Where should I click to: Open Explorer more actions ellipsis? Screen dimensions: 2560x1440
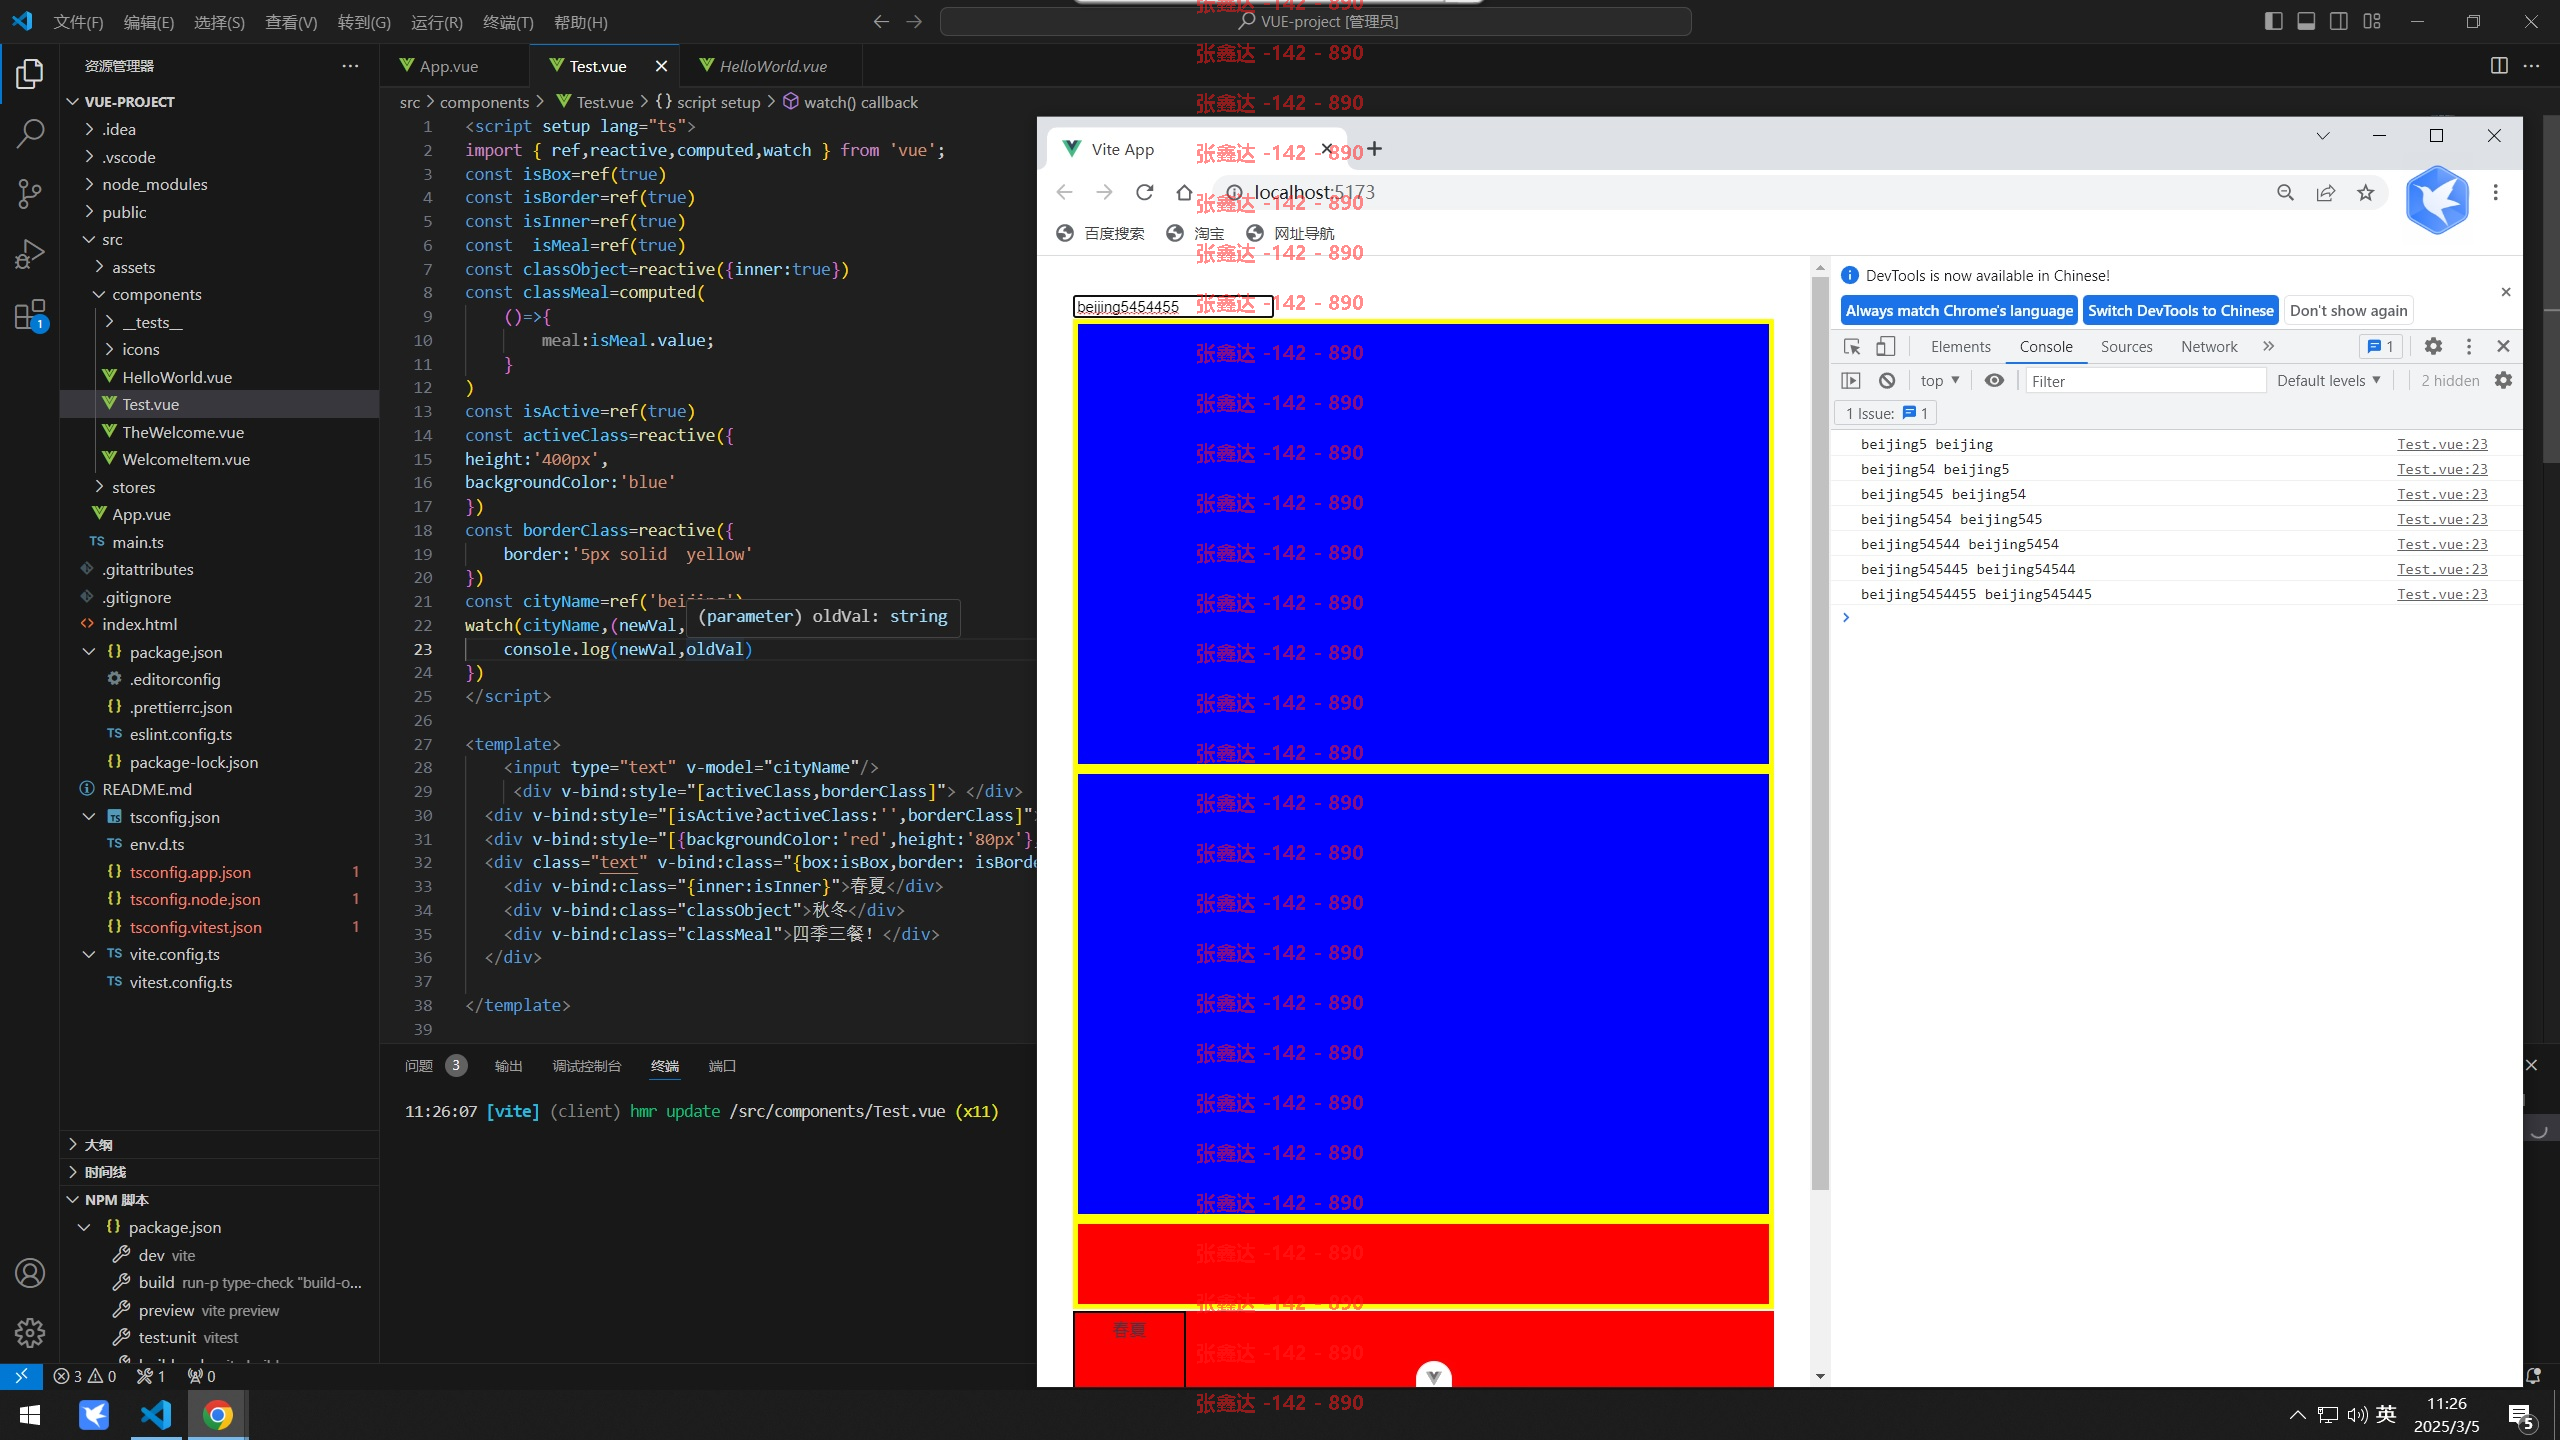tap(350, 66)
